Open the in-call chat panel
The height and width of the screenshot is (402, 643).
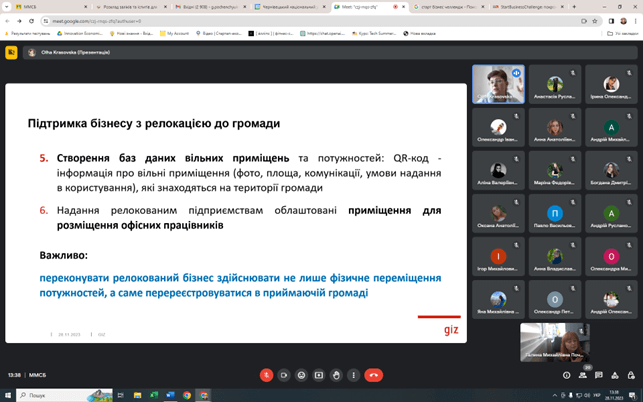click(599, 375)
